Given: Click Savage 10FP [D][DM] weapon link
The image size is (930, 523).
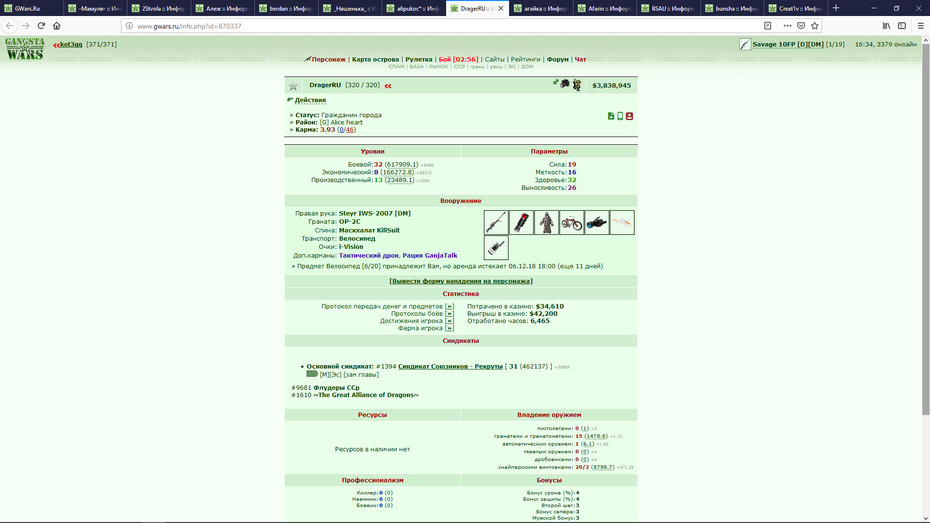Looking at the screenshot, I should [x=788, y=44].
